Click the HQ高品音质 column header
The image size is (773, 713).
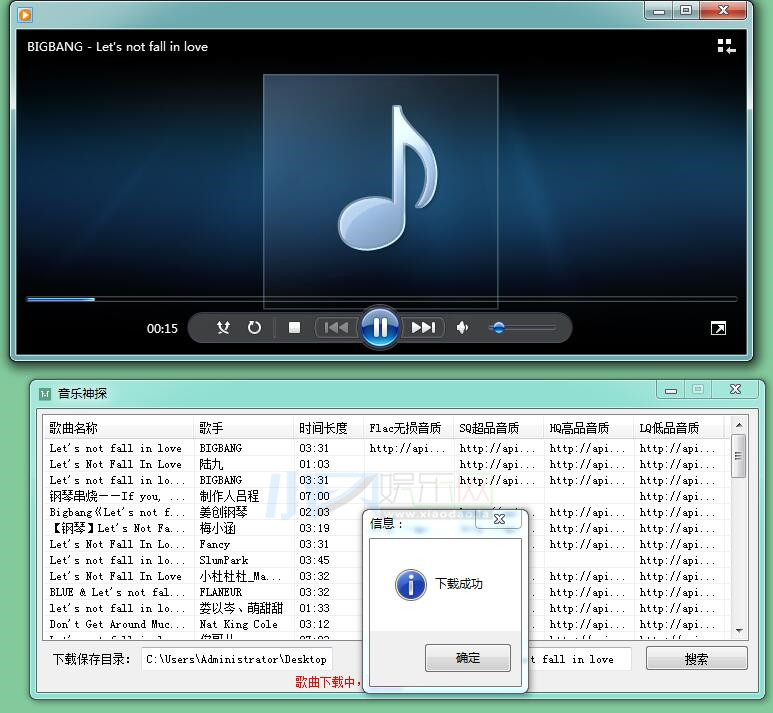(x=589, y=428)
